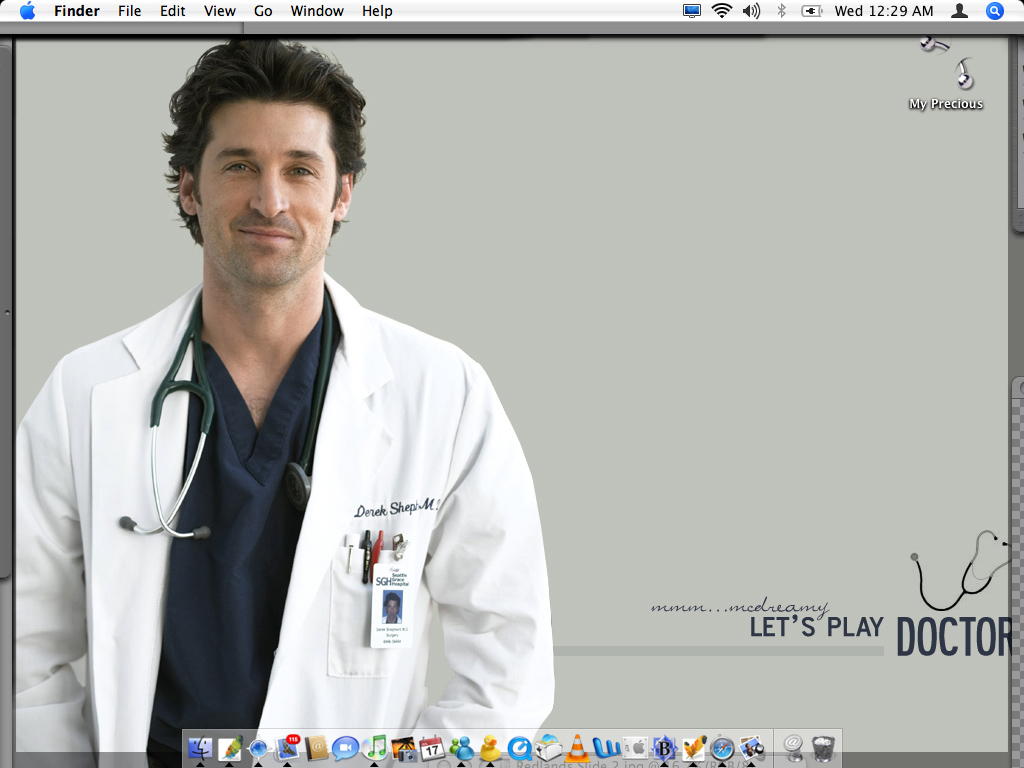Image resolution: width=1024 pixels, height=768 pixels.
Task: Open Spotlight search
Action: point(995,11)
